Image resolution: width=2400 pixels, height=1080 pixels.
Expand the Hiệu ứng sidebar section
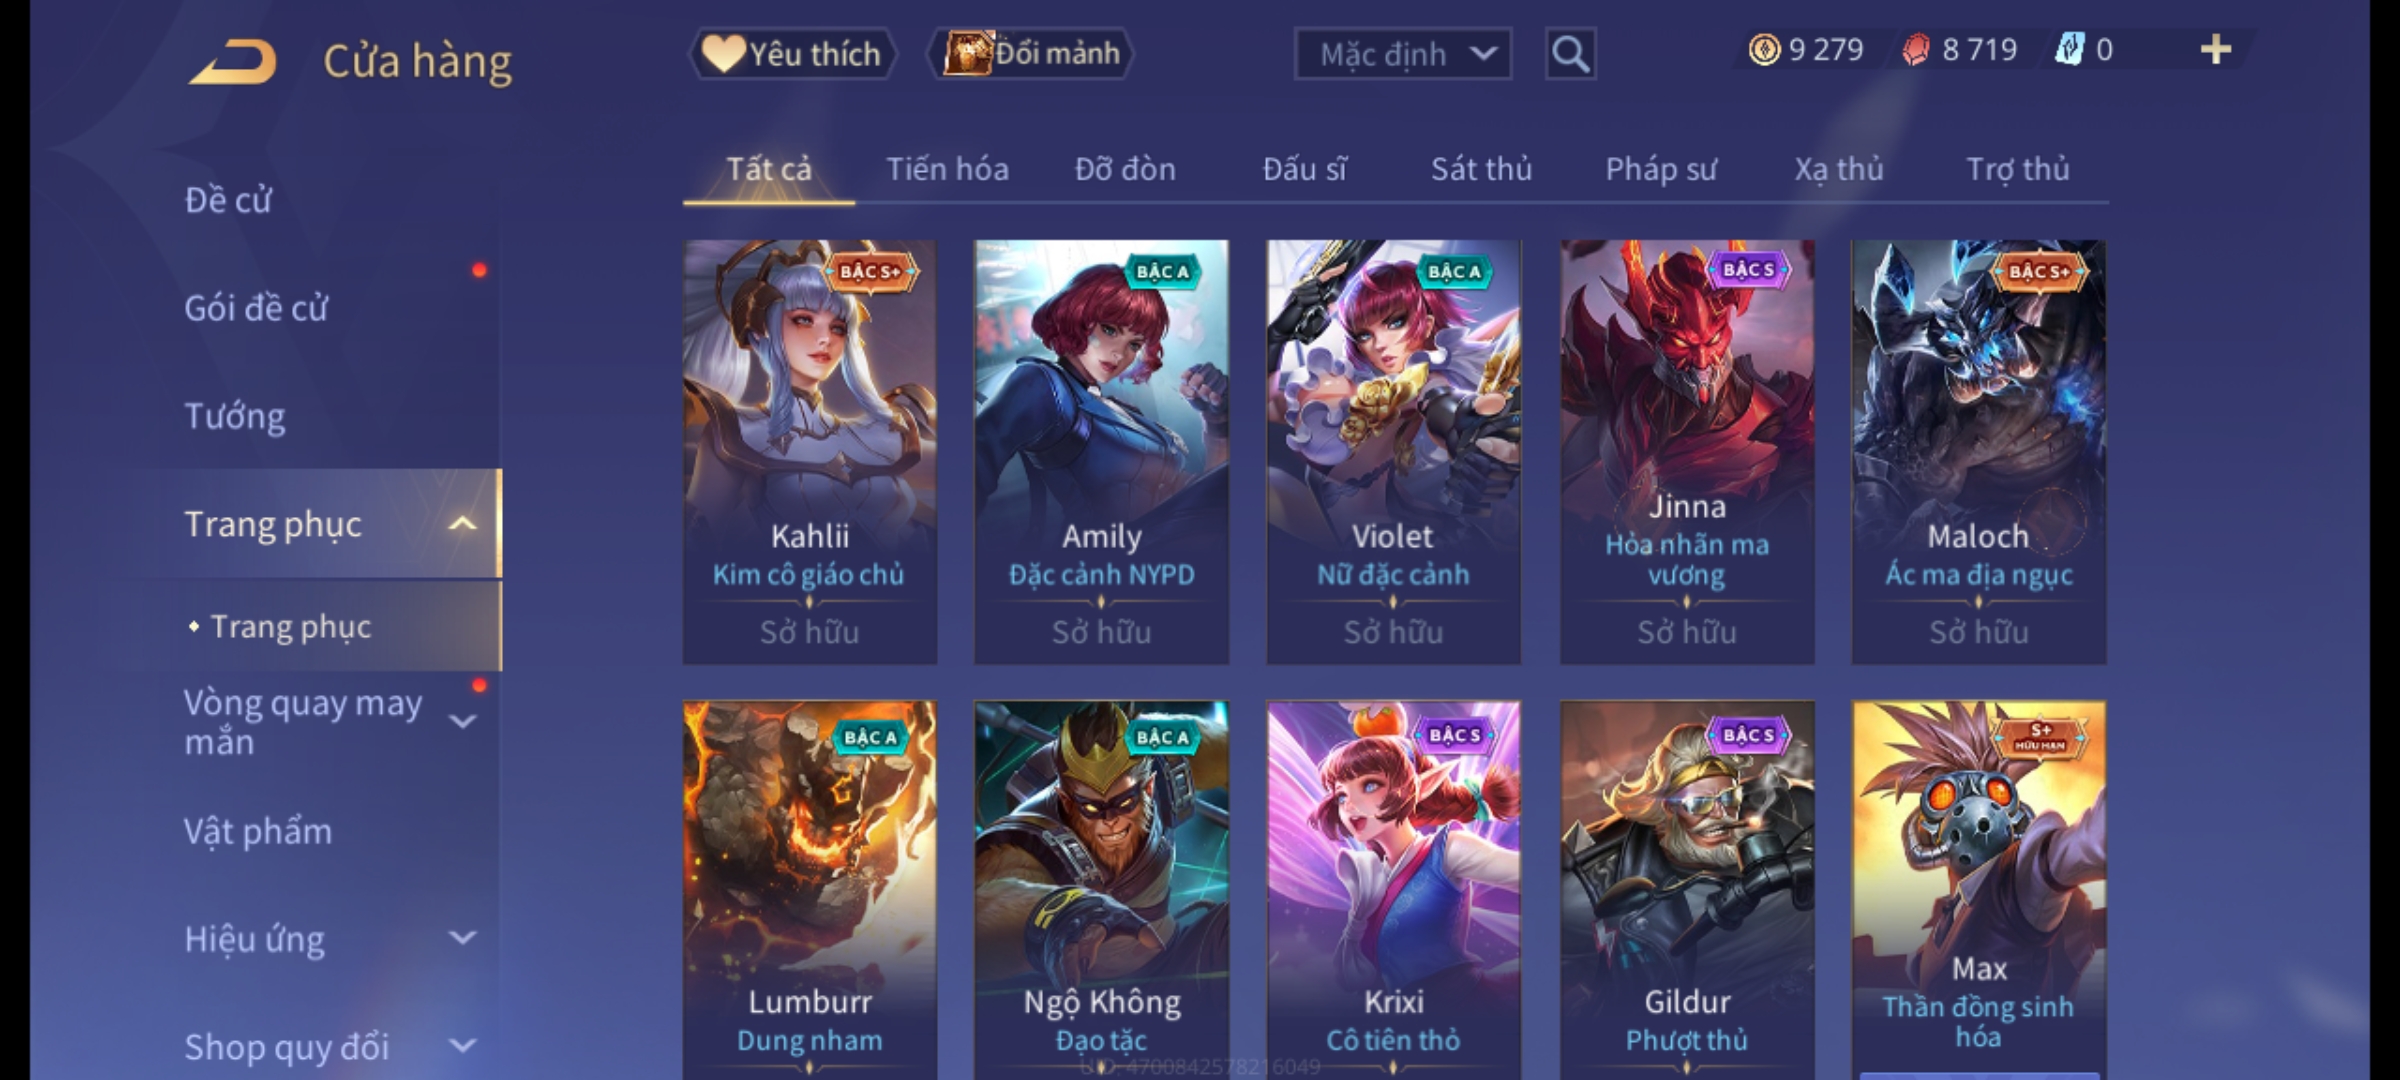coord(462,938)
